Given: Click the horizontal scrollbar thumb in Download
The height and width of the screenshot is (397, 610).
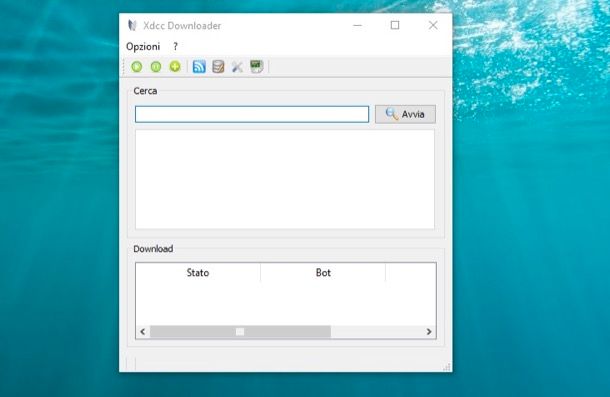Looking at the screenshot, I should tap(240, 332).
